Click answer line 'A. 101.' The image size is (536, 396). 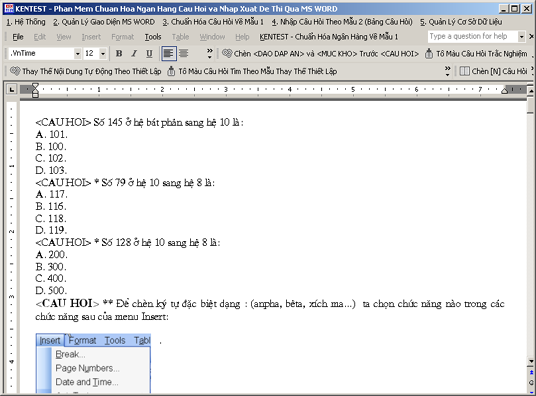(51, 134)
